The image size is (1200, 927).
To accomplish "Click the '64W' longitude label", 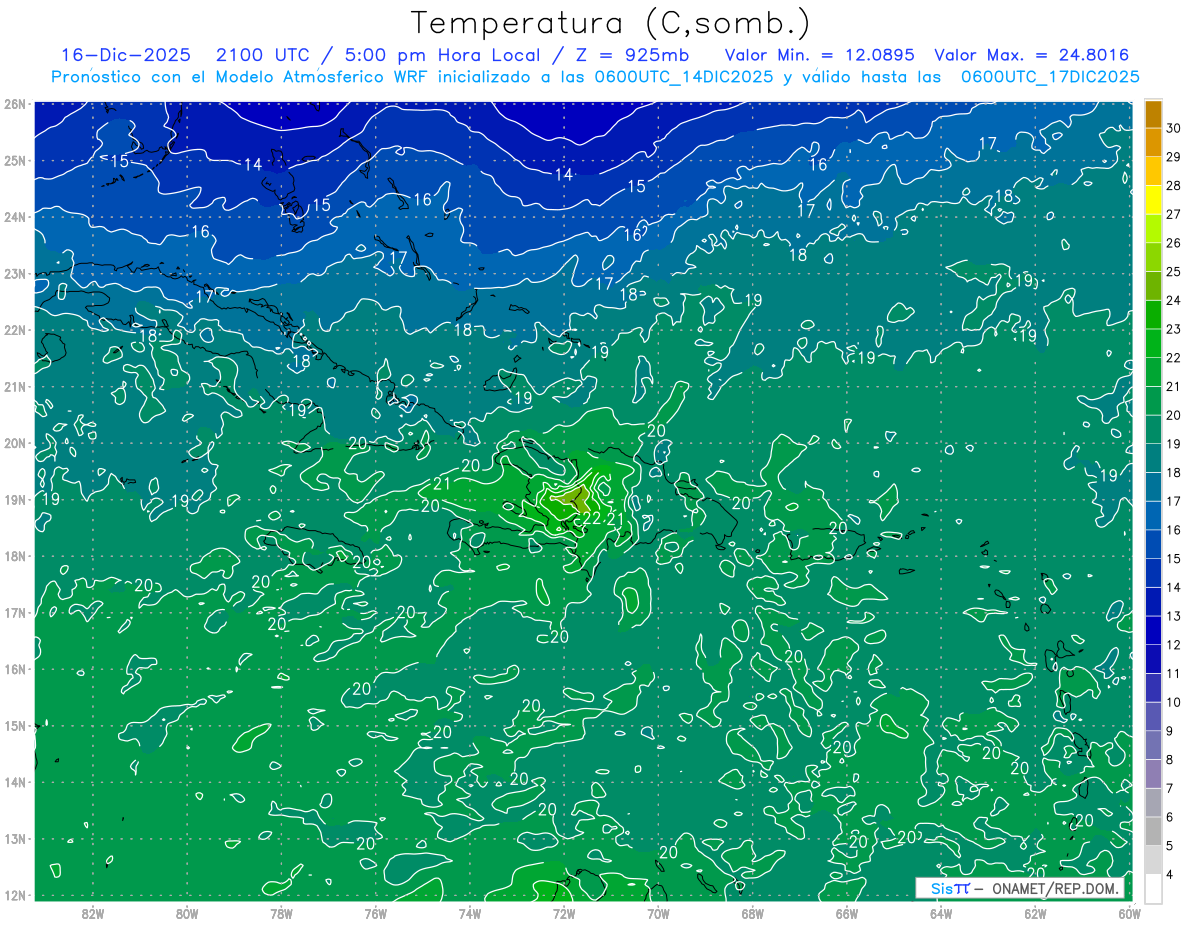I will tap(940, 913).
